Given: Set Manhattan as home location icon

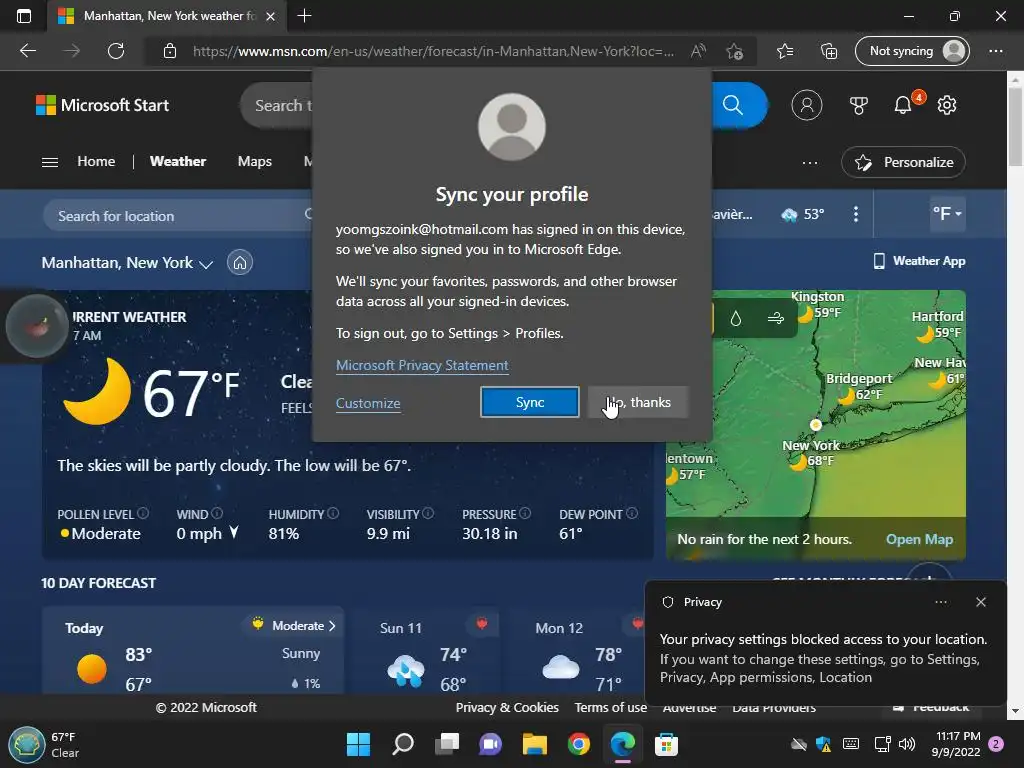Looking at the screenshot, I should point(240,263).
